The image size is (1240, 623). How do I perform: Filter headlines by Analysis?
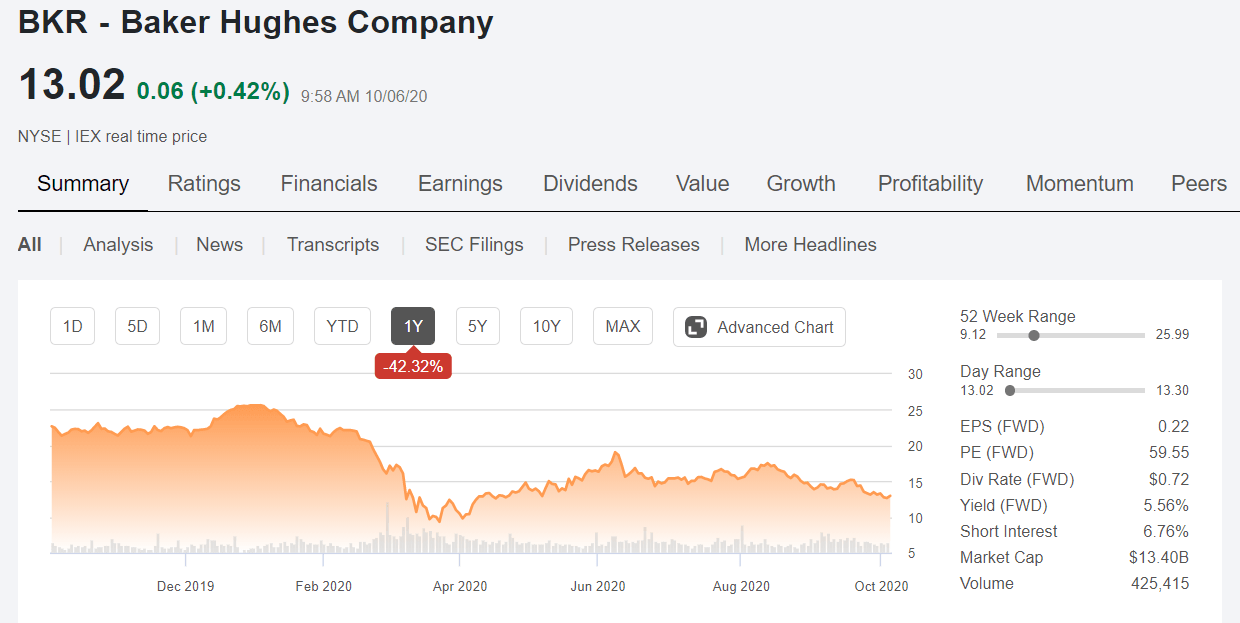point(118,245)
